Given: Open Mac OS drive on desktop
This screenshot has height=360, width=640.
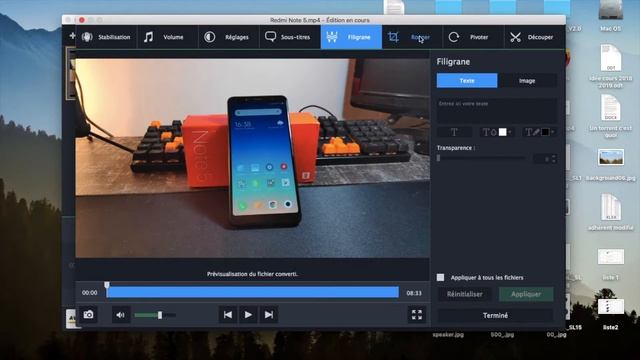Looking at the screenshot, I should pyautogui.click(x=611, y=16).
